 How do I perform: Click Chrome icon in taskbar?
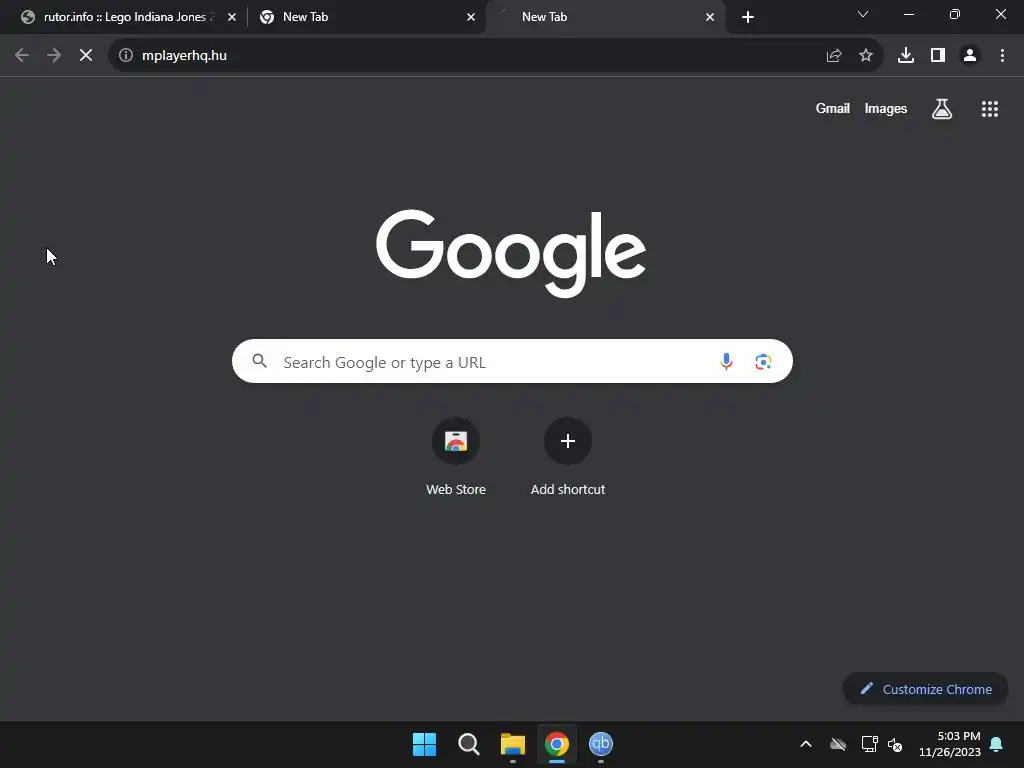tap(557, 744)
